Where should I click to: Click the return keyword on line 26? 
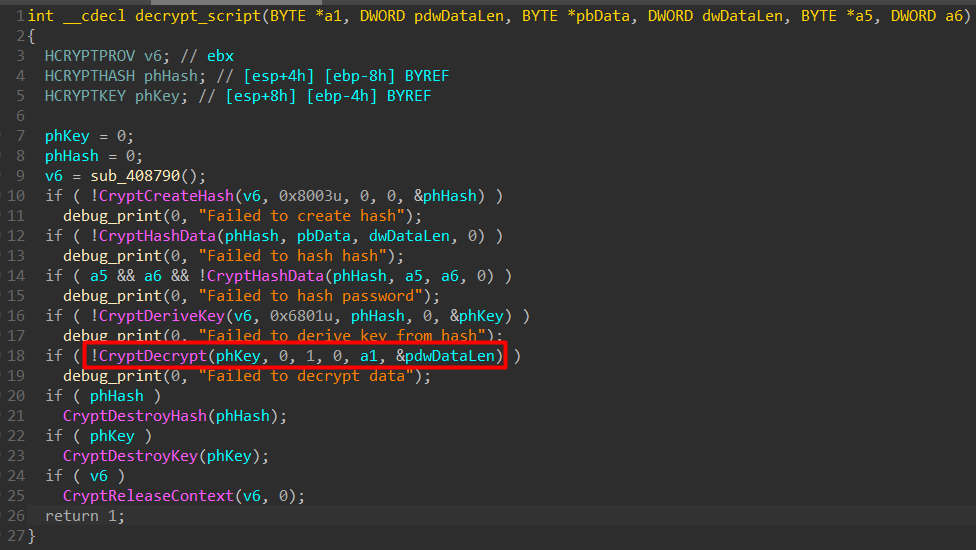pos(72,516)
